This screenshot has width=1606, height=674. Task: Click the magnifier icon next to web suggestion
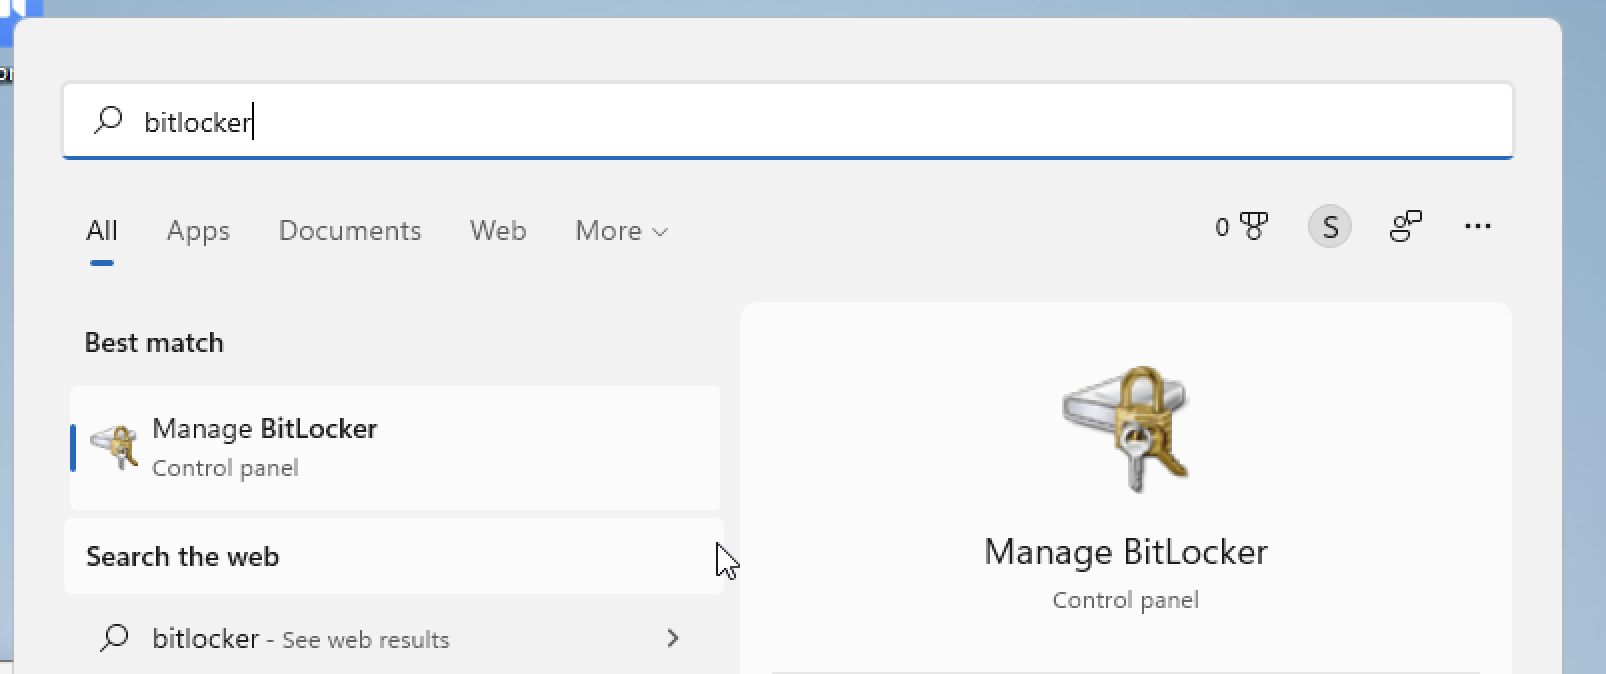115,637
